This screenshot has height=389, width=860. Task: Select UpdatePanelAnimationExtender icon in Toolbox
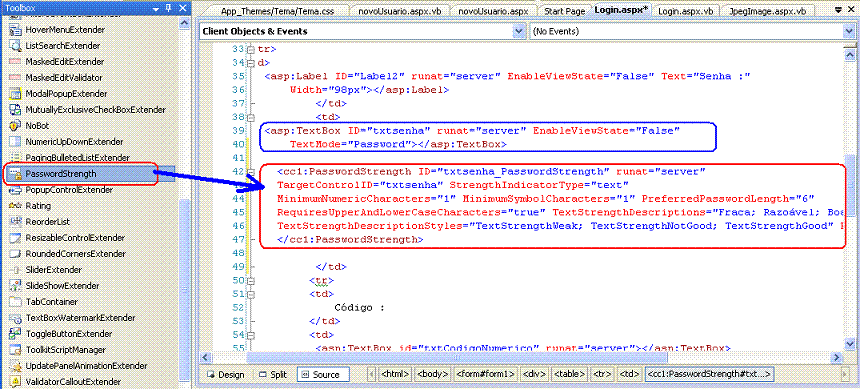[15, 365]
